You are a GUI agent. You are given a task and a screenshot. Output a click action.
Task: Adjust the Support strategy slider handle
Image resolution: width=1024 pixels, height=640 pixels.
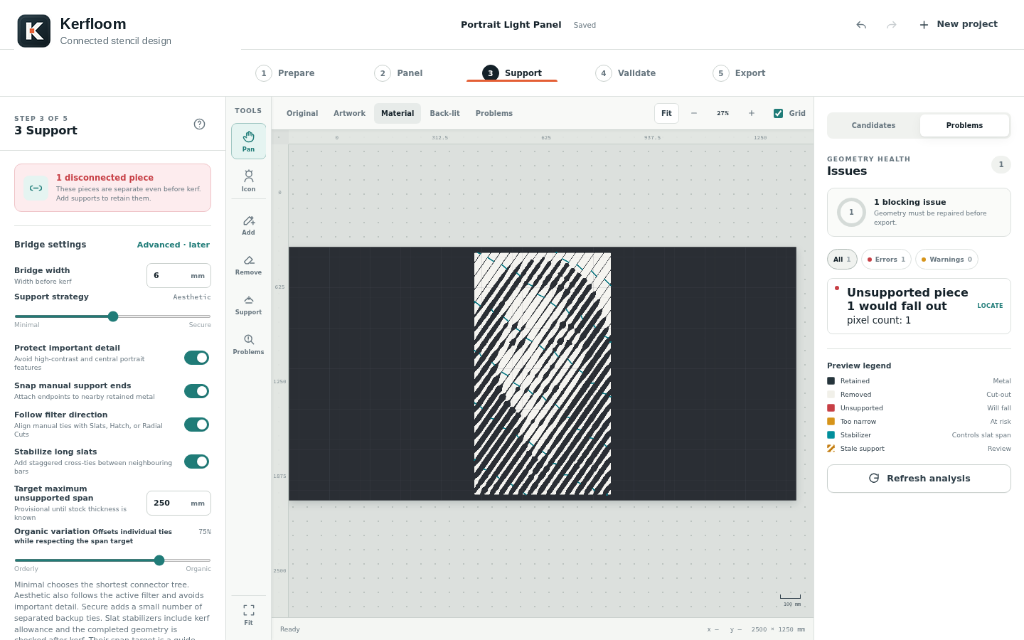[x=113, y=316]
